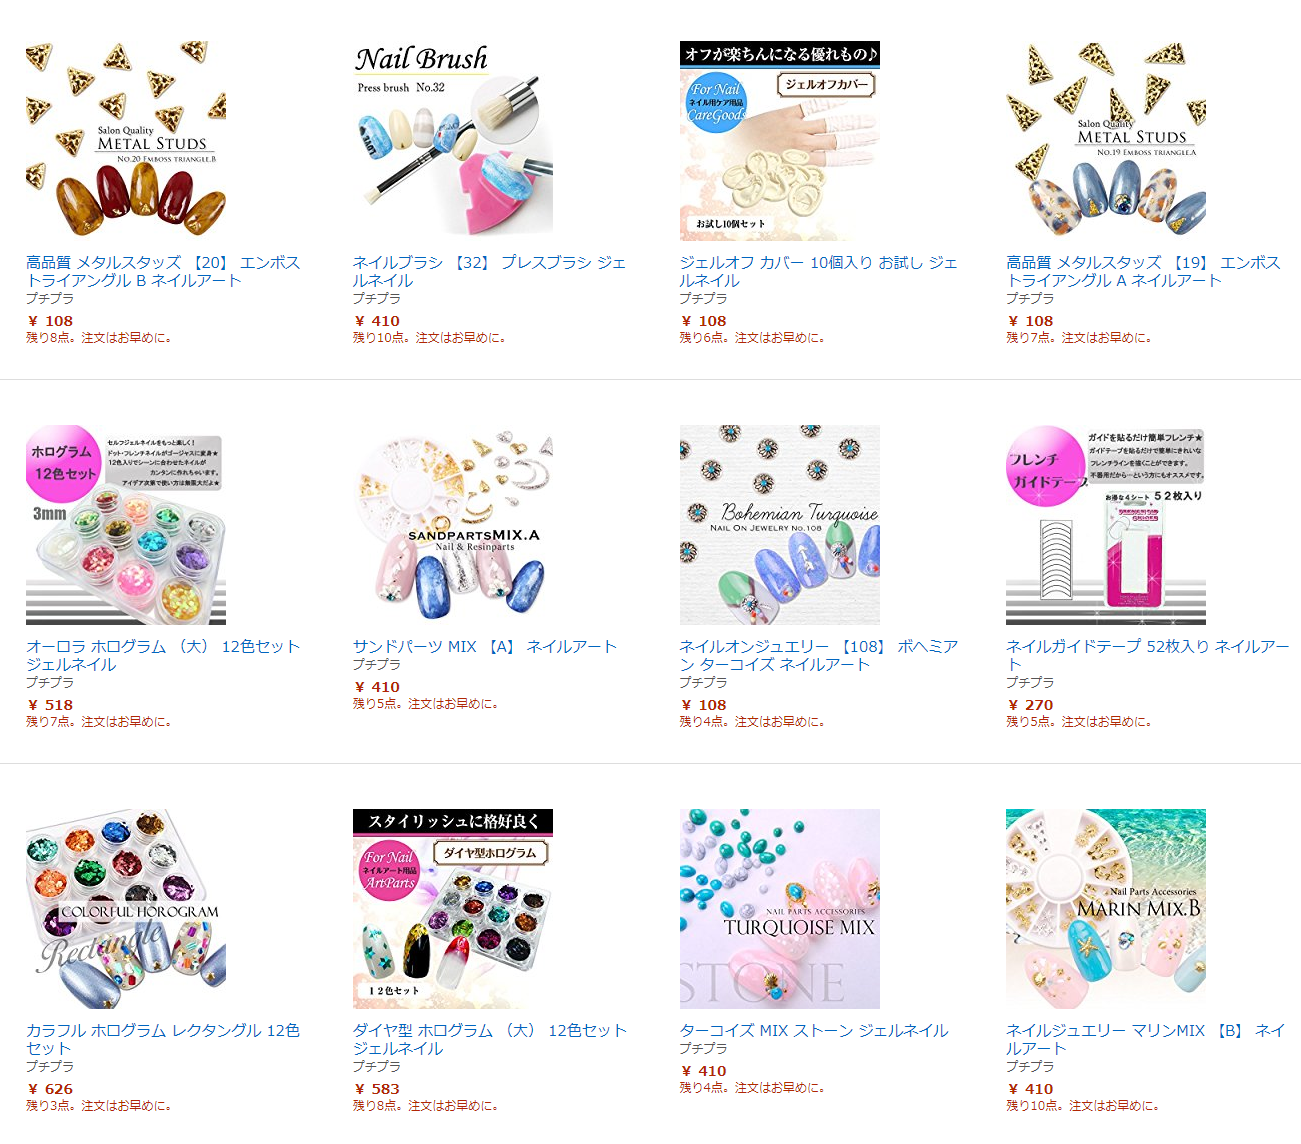This screenshot has height=1144, width=1301.
Task: Click the ネイルジュエリー マリンMIX【B】 link
Action: pos(1146,1039)
